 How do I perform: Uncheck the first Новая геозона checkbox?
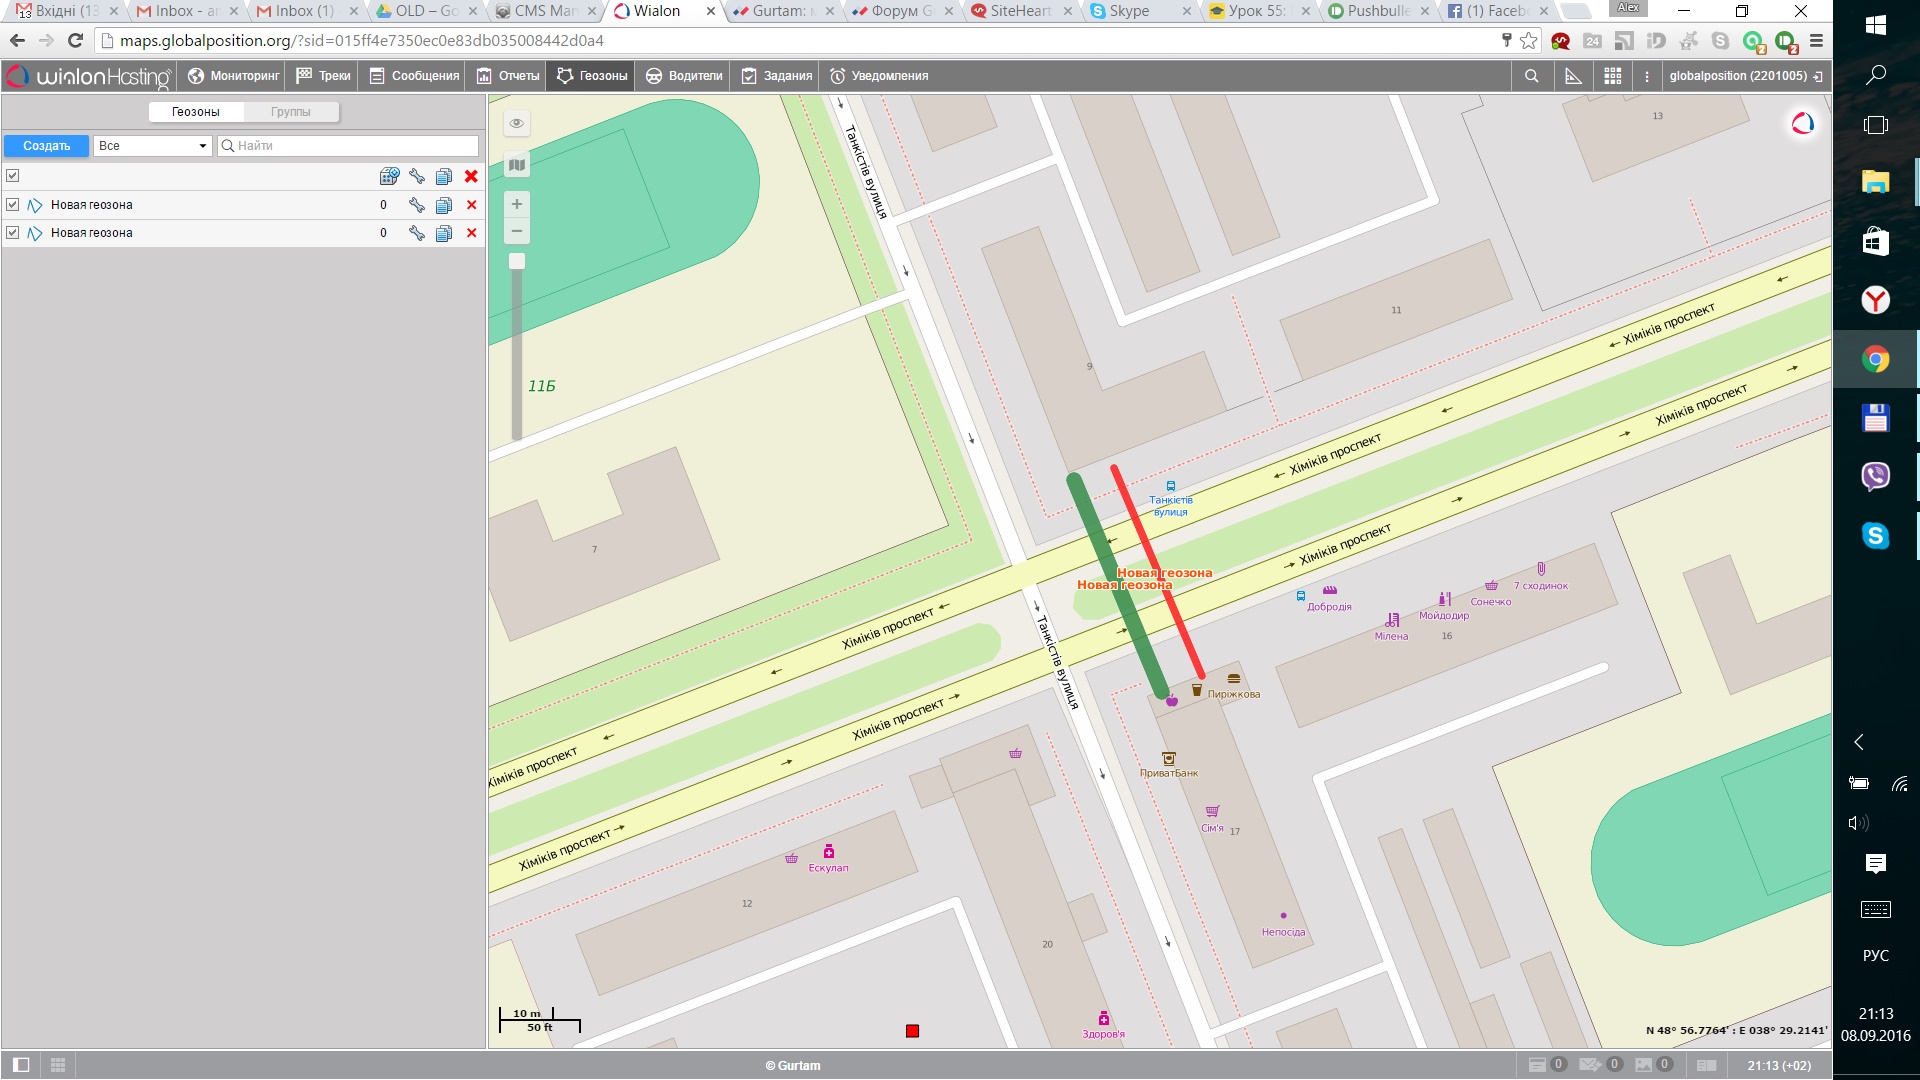pyautogui.click(x=13, y=205)
